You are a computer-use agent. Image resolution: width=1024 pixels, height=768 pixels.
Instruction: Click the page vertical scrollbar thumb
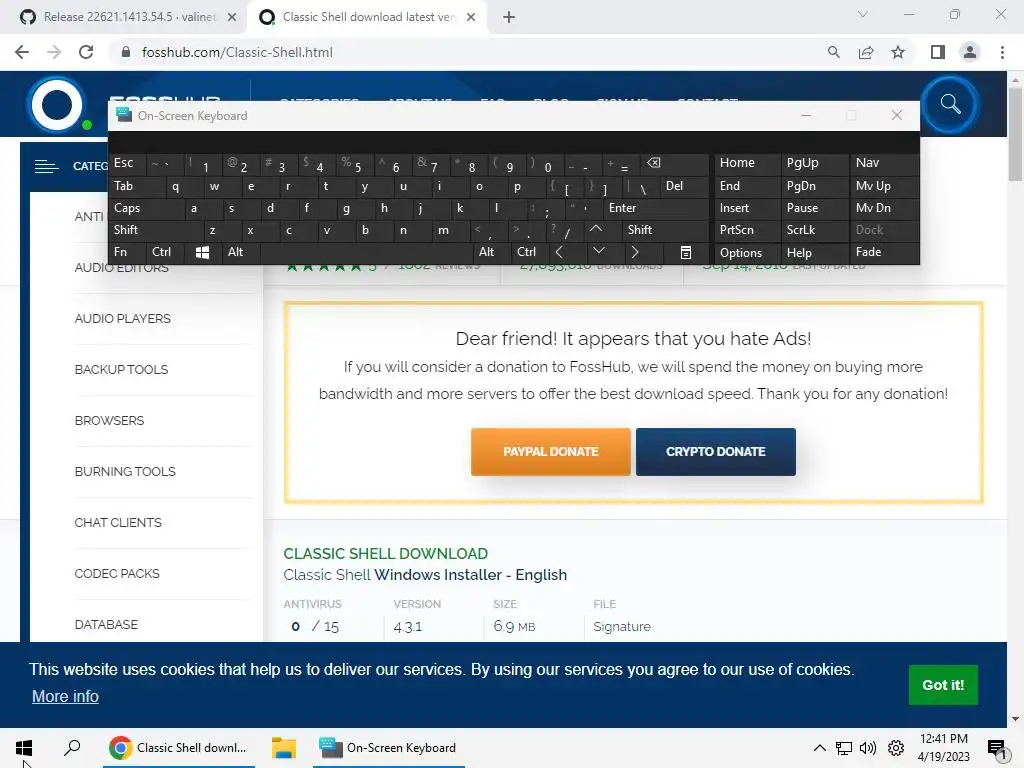(x=1015, y=134)
